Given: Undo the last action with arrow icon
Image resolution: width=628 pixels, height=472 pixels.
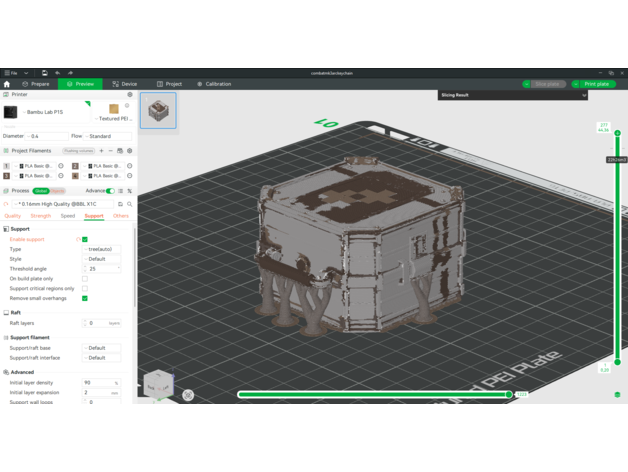Looking at the screenshot, I should pos(58,73).
